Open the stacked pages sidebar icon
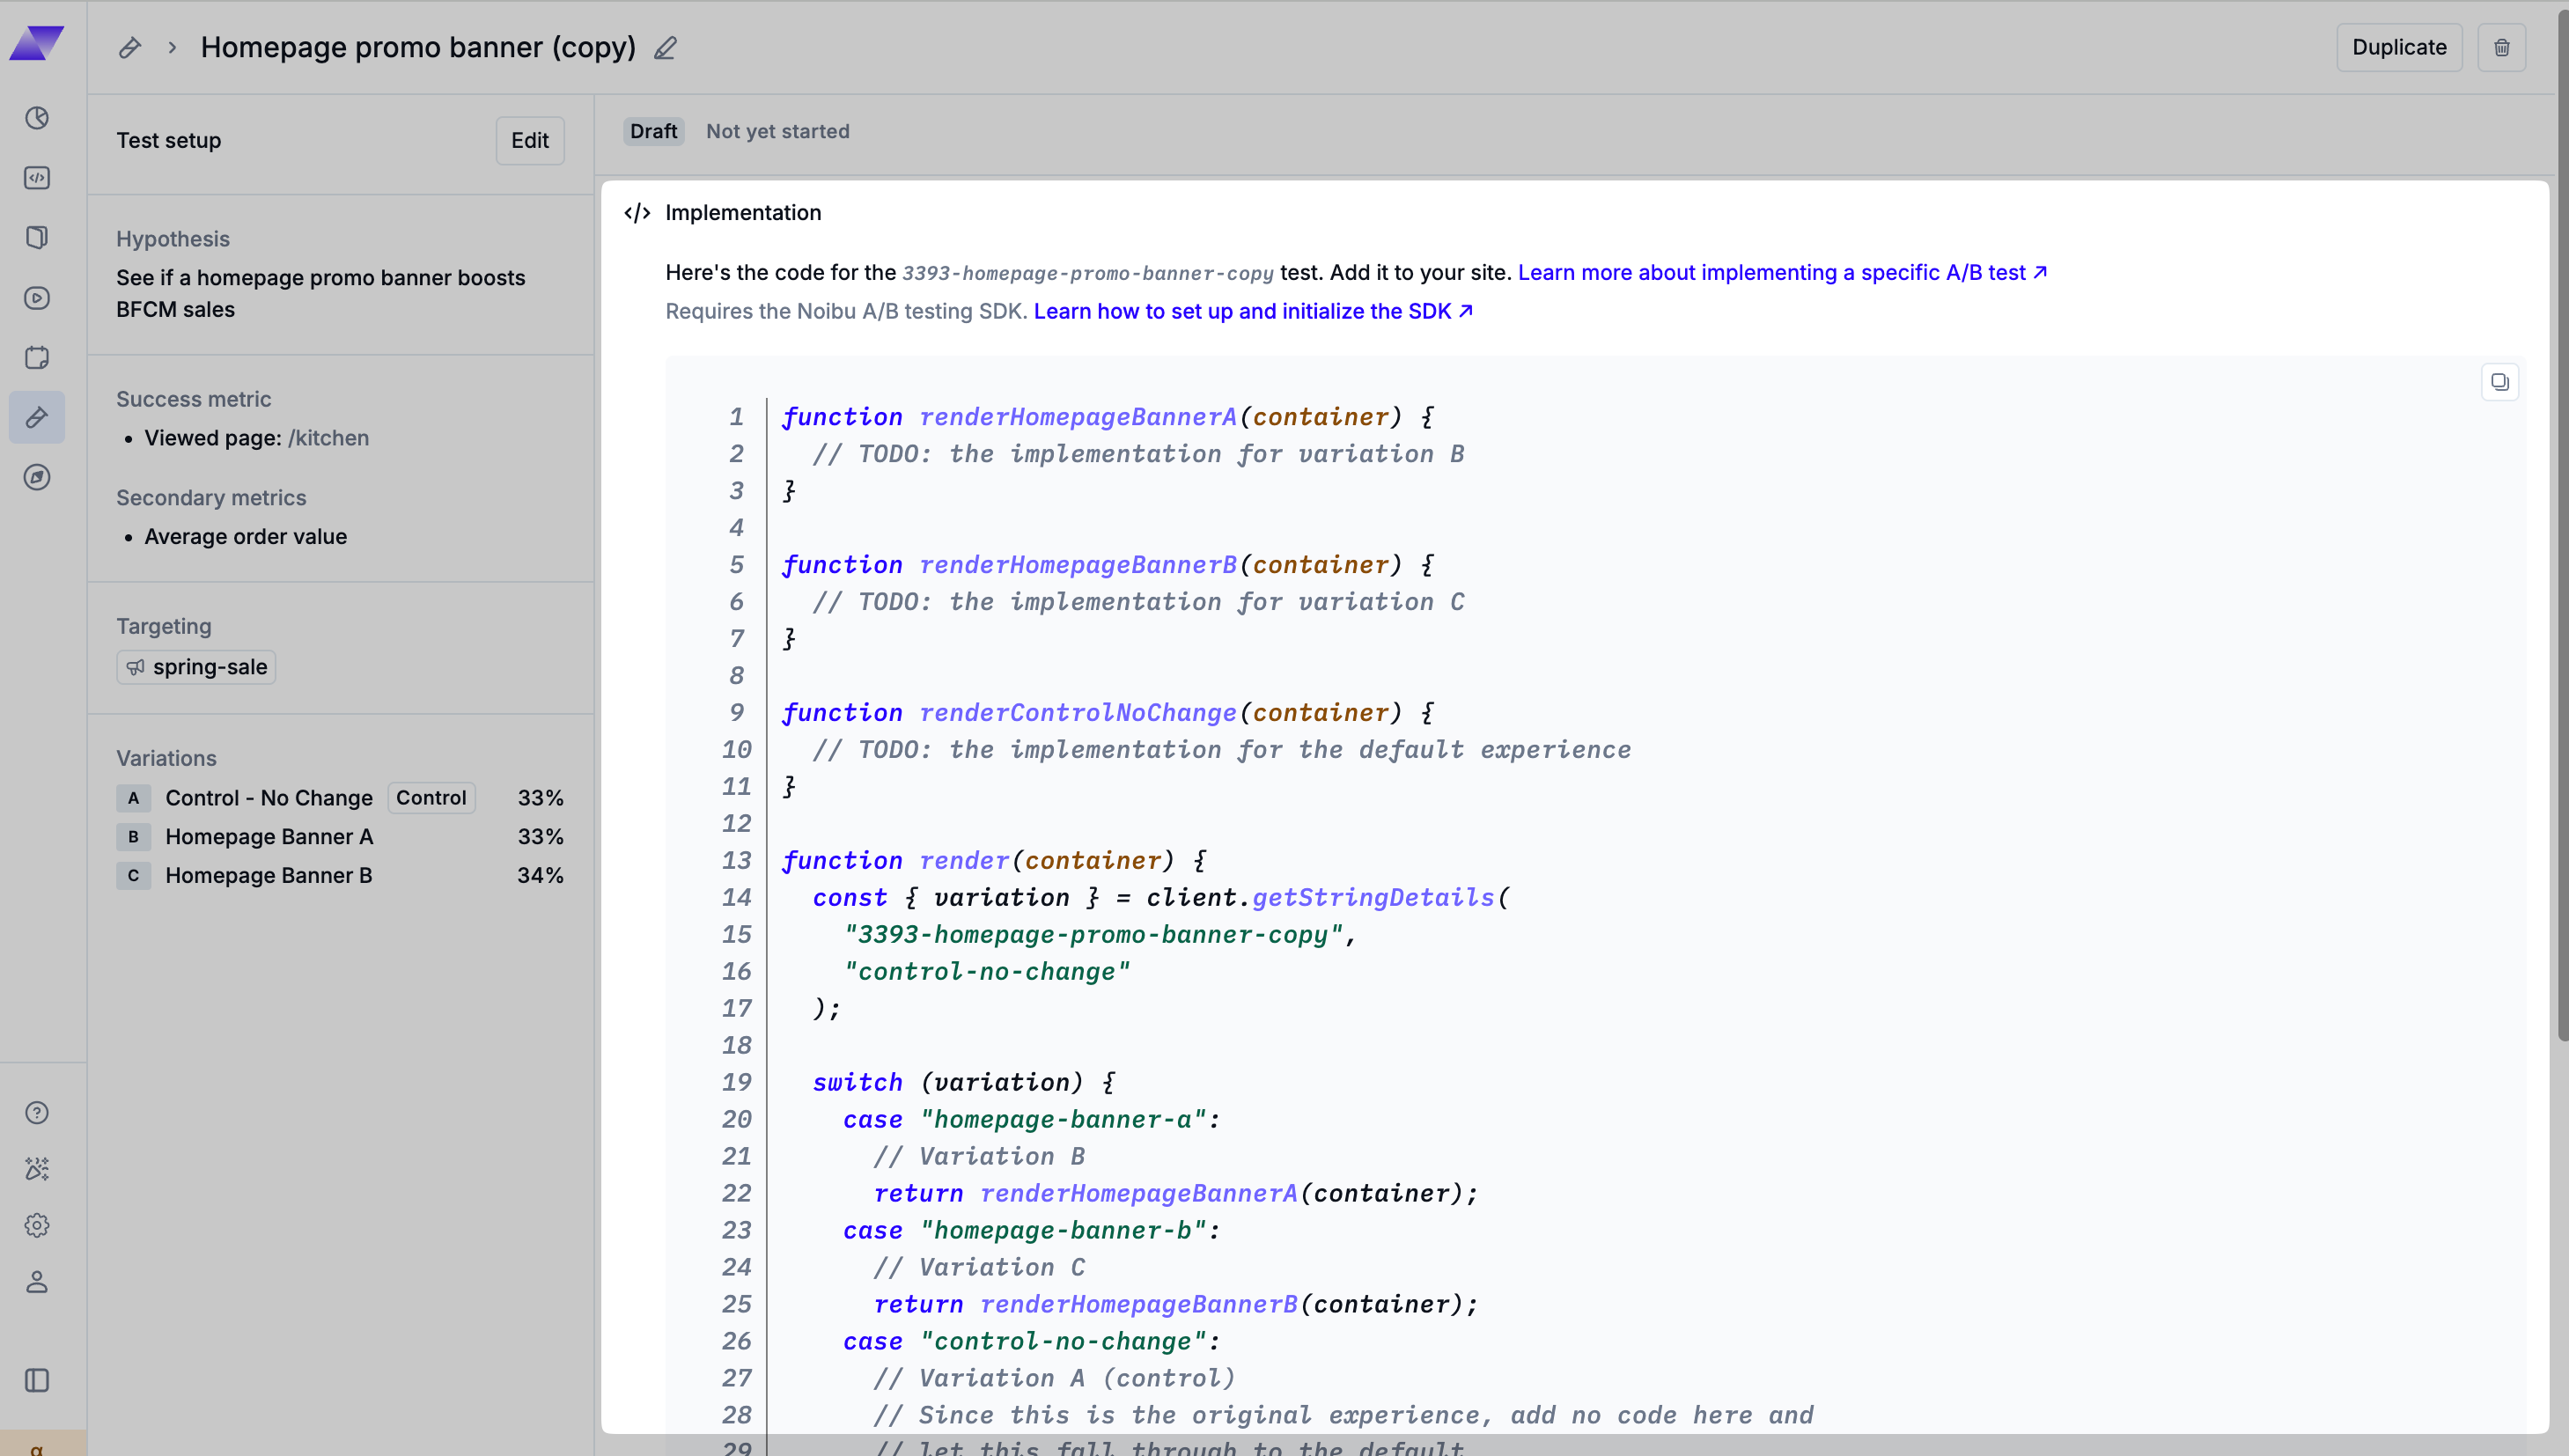The height and width of the screenshot is (1456, 2569). pyautogui.click(x=37, y=238)
